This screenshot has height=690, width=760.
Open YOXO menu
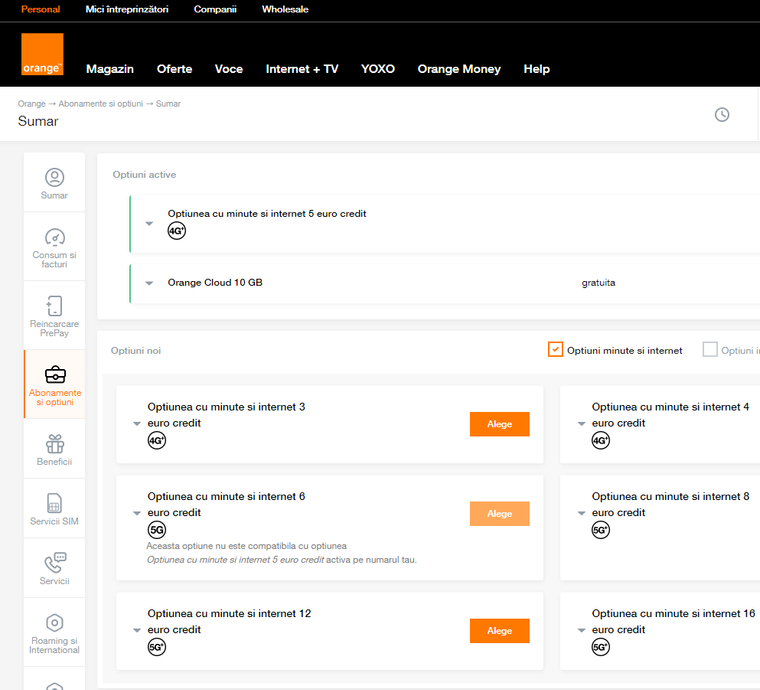378,69
